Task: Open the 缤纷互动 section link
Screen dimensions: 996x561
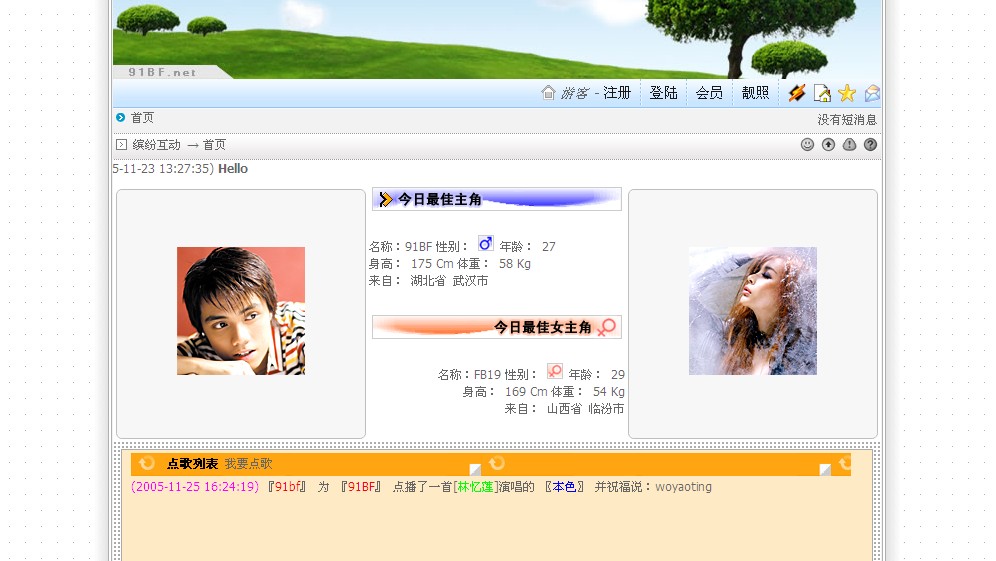Action: coord(156,145)
